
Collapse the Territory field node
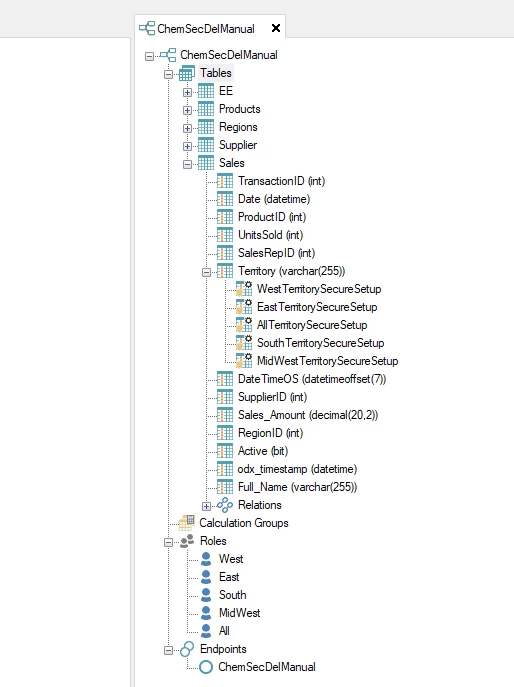tap(206, 272)
